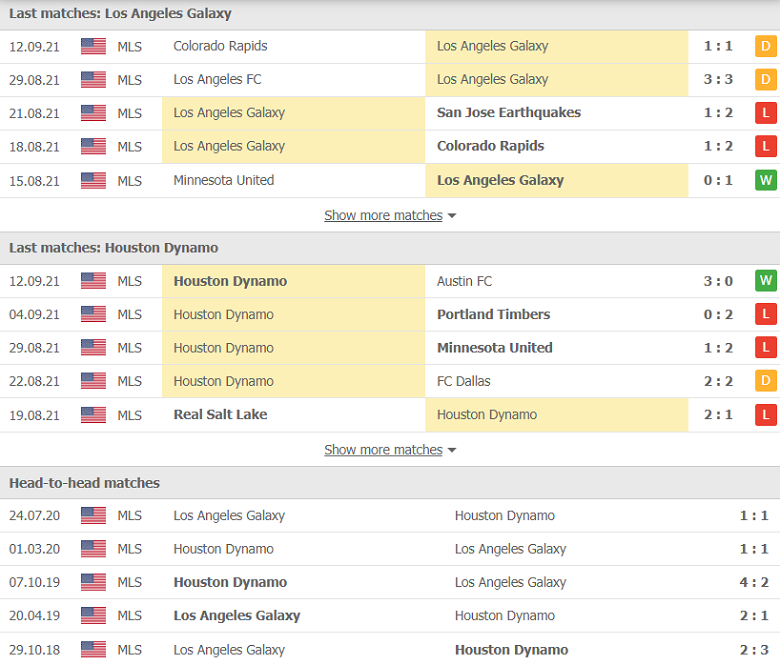
Task: Open the Portland Timbers team link
Action: (x=493, y=314)
